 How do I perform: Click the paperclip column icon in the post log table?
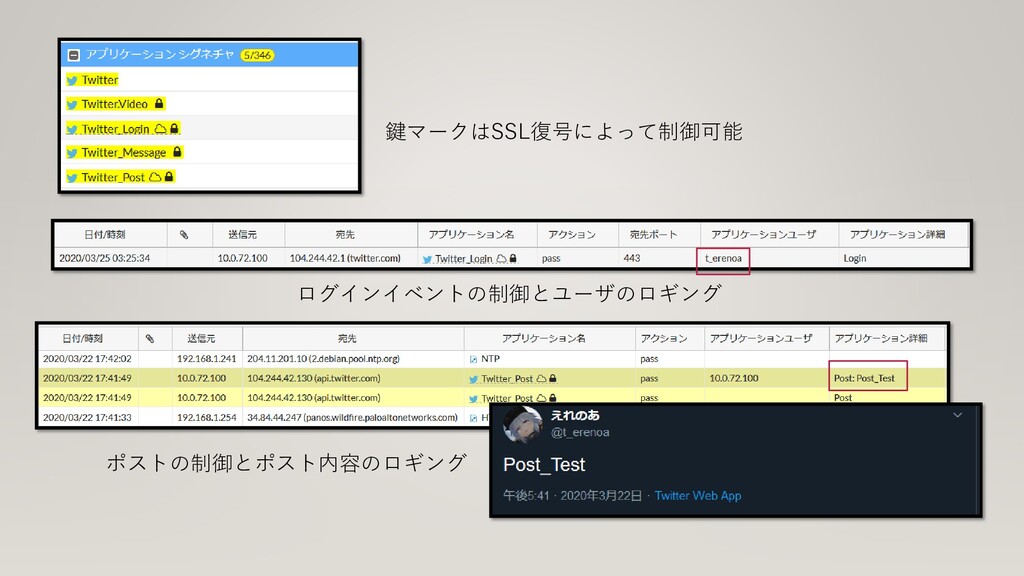click(150, 338)
